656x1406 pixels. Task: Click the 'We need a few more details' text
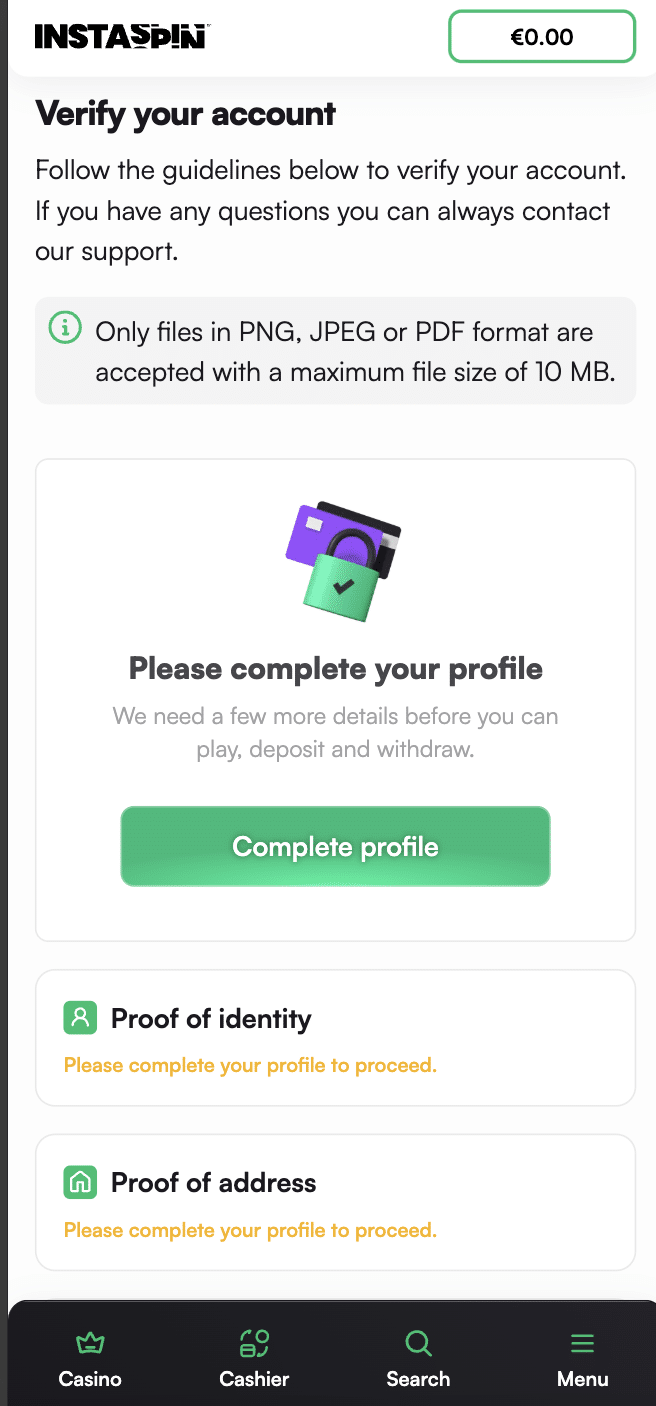click(x=336, y=732)
